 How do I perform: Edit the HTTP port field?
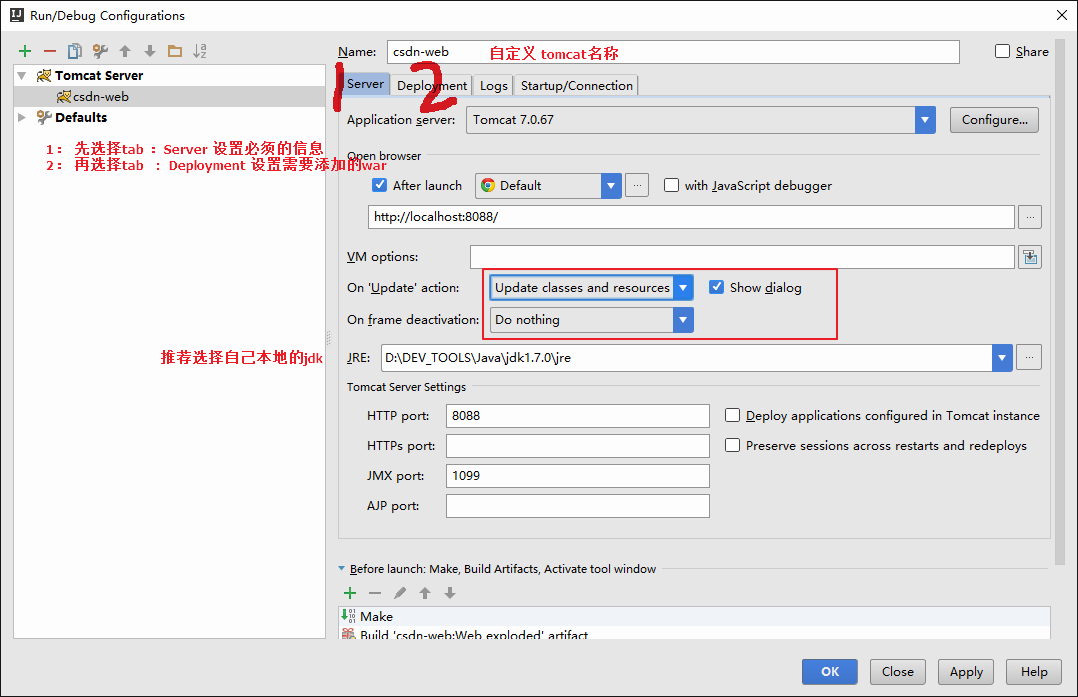click(578, 416)
